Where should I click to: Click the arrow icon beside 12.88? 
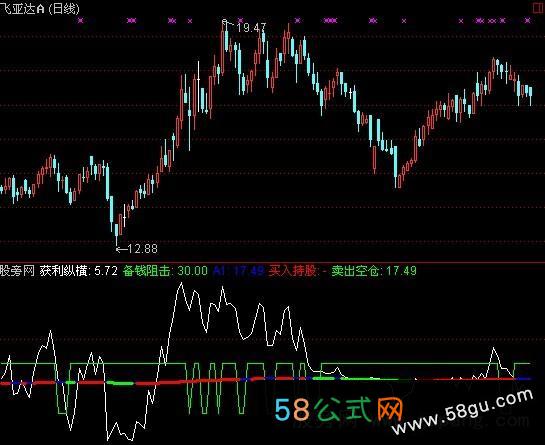pyautogui.click(x=121, y=249)
